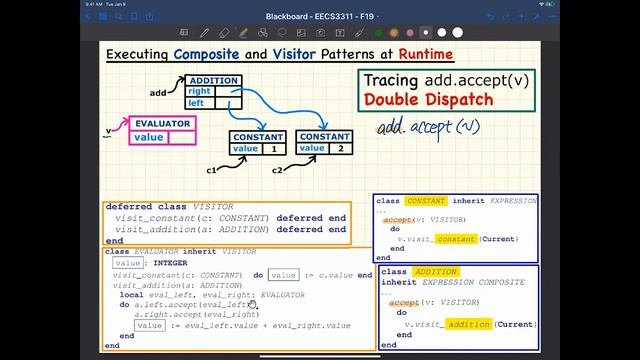
Task: Select the Eraser tool
Action: 224,33
